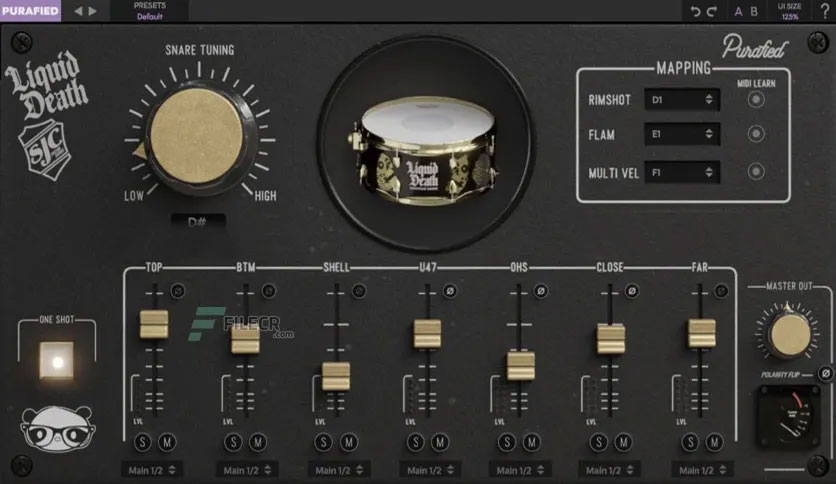Screen dimensions: 836x484
Task: Enable MIDI learn for Rimshot
Action: point(755,100)
